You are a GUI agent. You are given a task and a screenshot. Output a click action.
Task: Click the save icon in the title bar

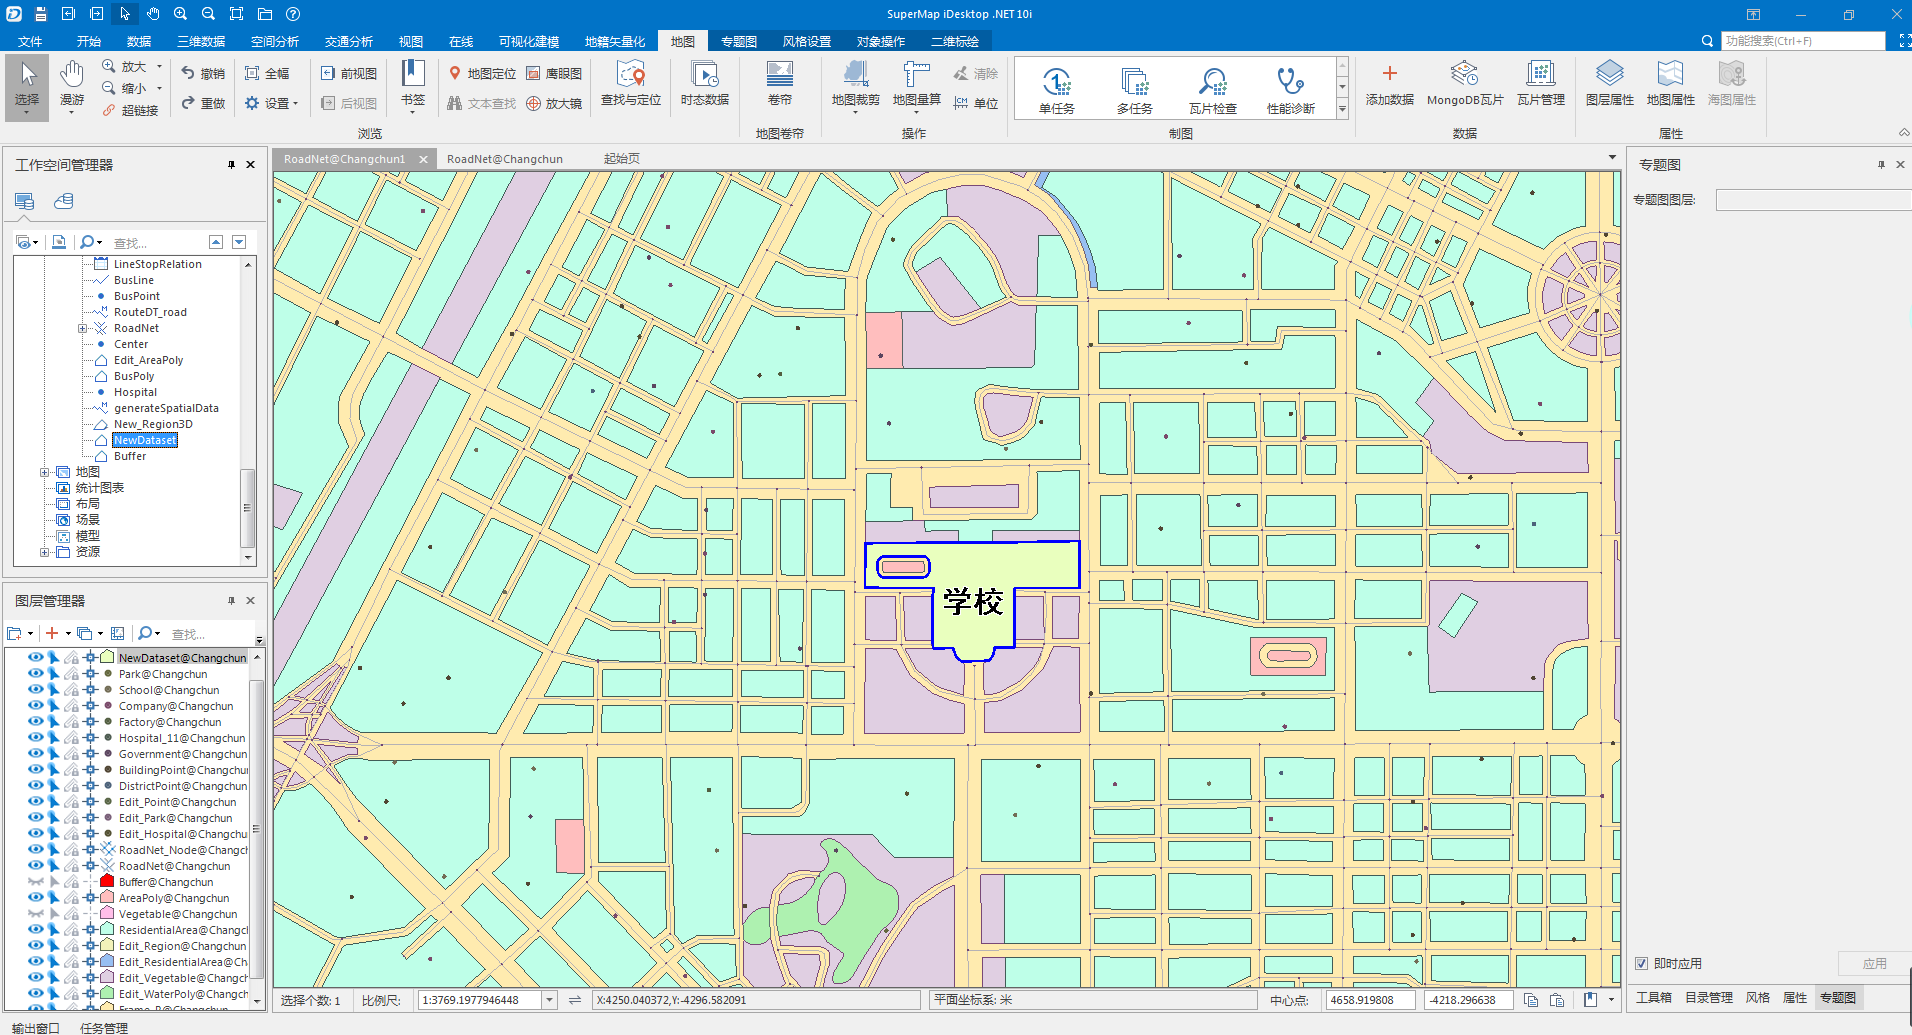point(41,14)
